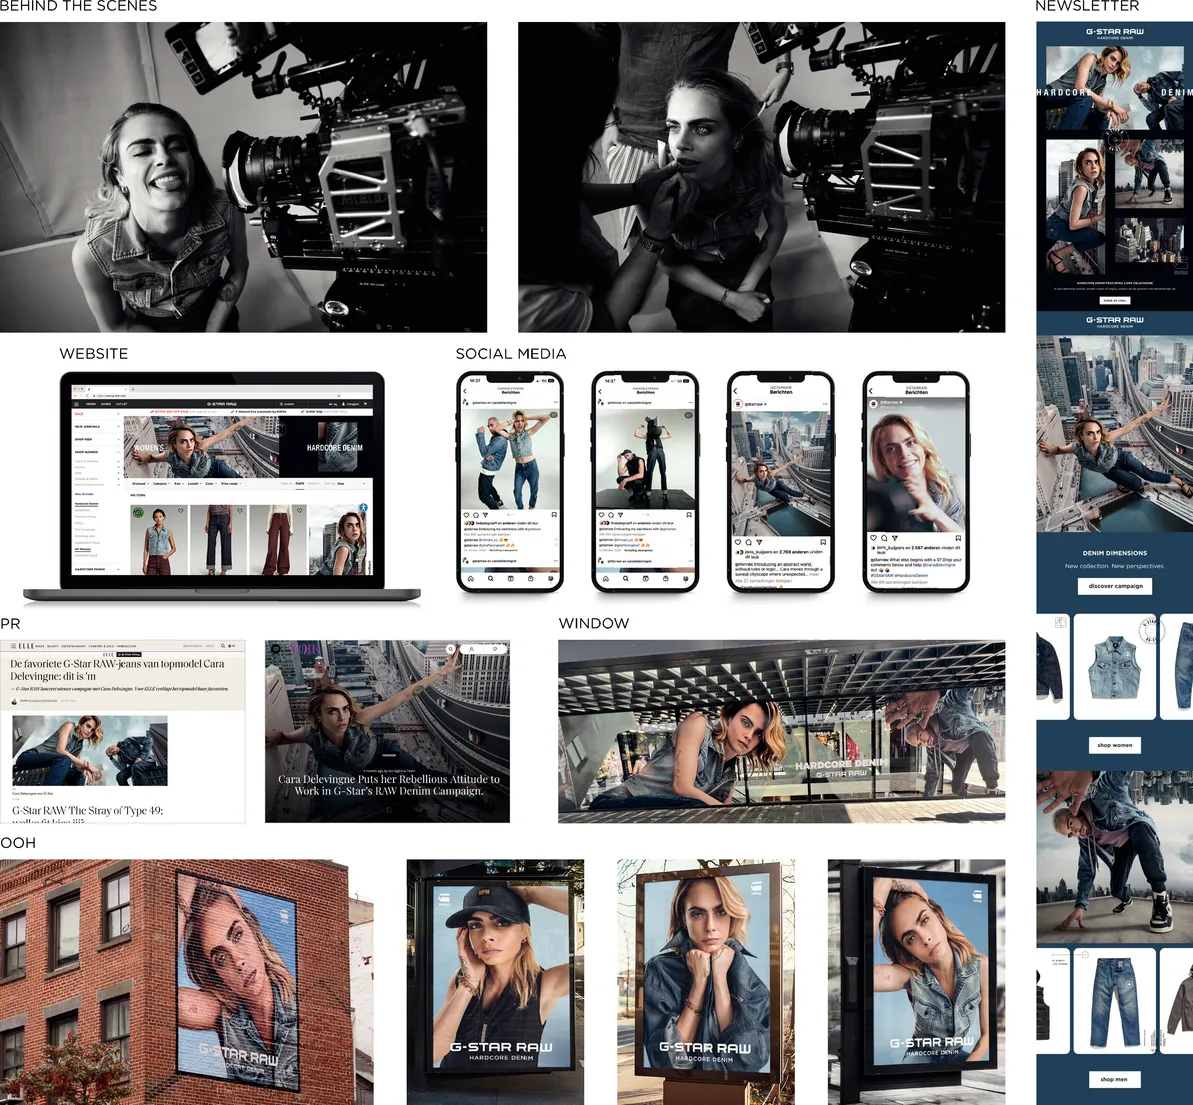Tap profile avatar on first phone's nav bar
Viewport: 1193px width, 1105px height.
pos(551,578)
